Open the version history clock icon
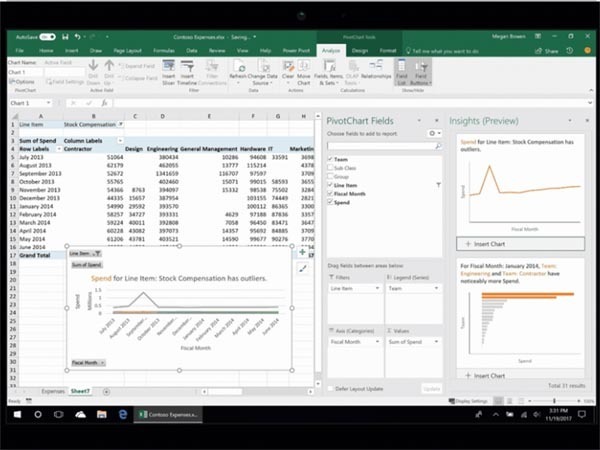The image size is (600, 450). (570, 51)
